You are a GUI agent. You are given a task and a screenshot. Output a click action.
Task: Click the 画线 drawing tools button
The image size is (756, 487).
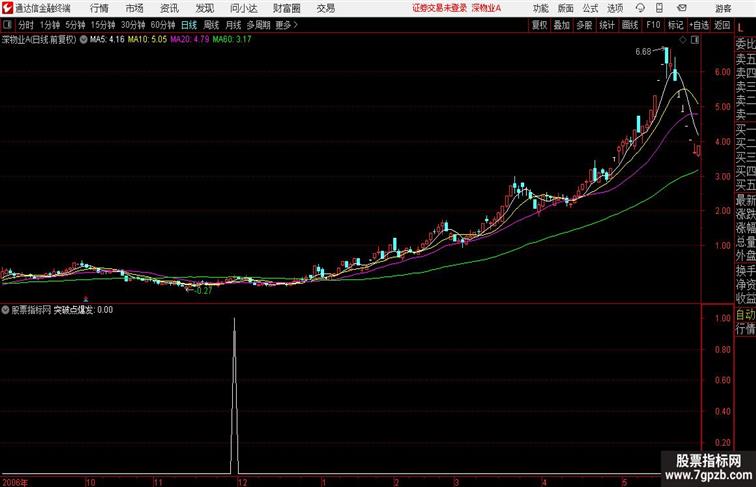[x=630, y=25]
